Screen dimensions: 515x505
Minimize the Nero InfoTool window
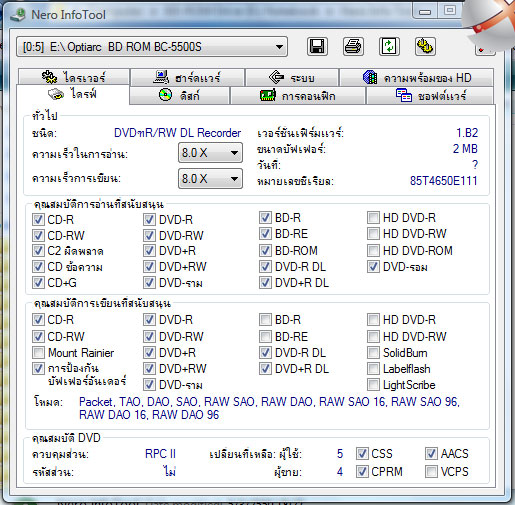click(x=425, y=12)
